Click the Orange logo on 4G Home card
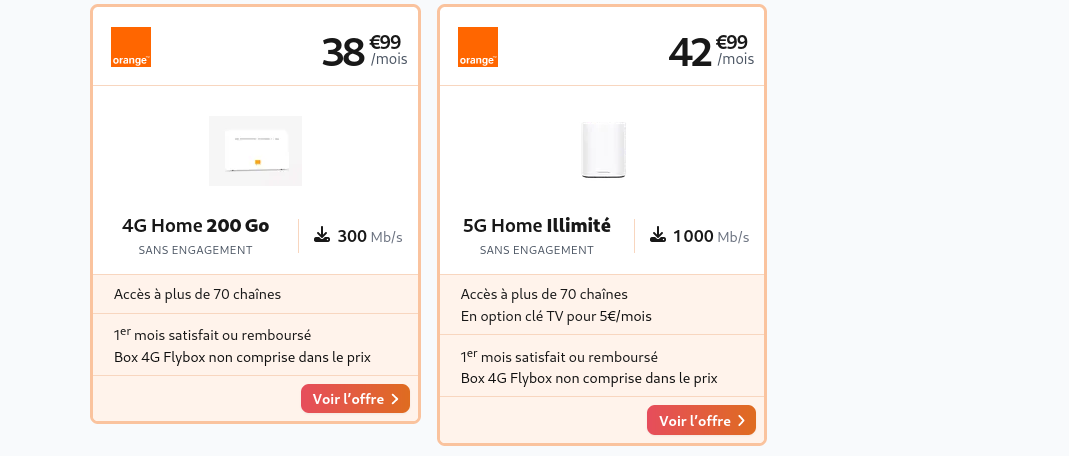The width and height of the screenshot is (1069, 456). 130,47
